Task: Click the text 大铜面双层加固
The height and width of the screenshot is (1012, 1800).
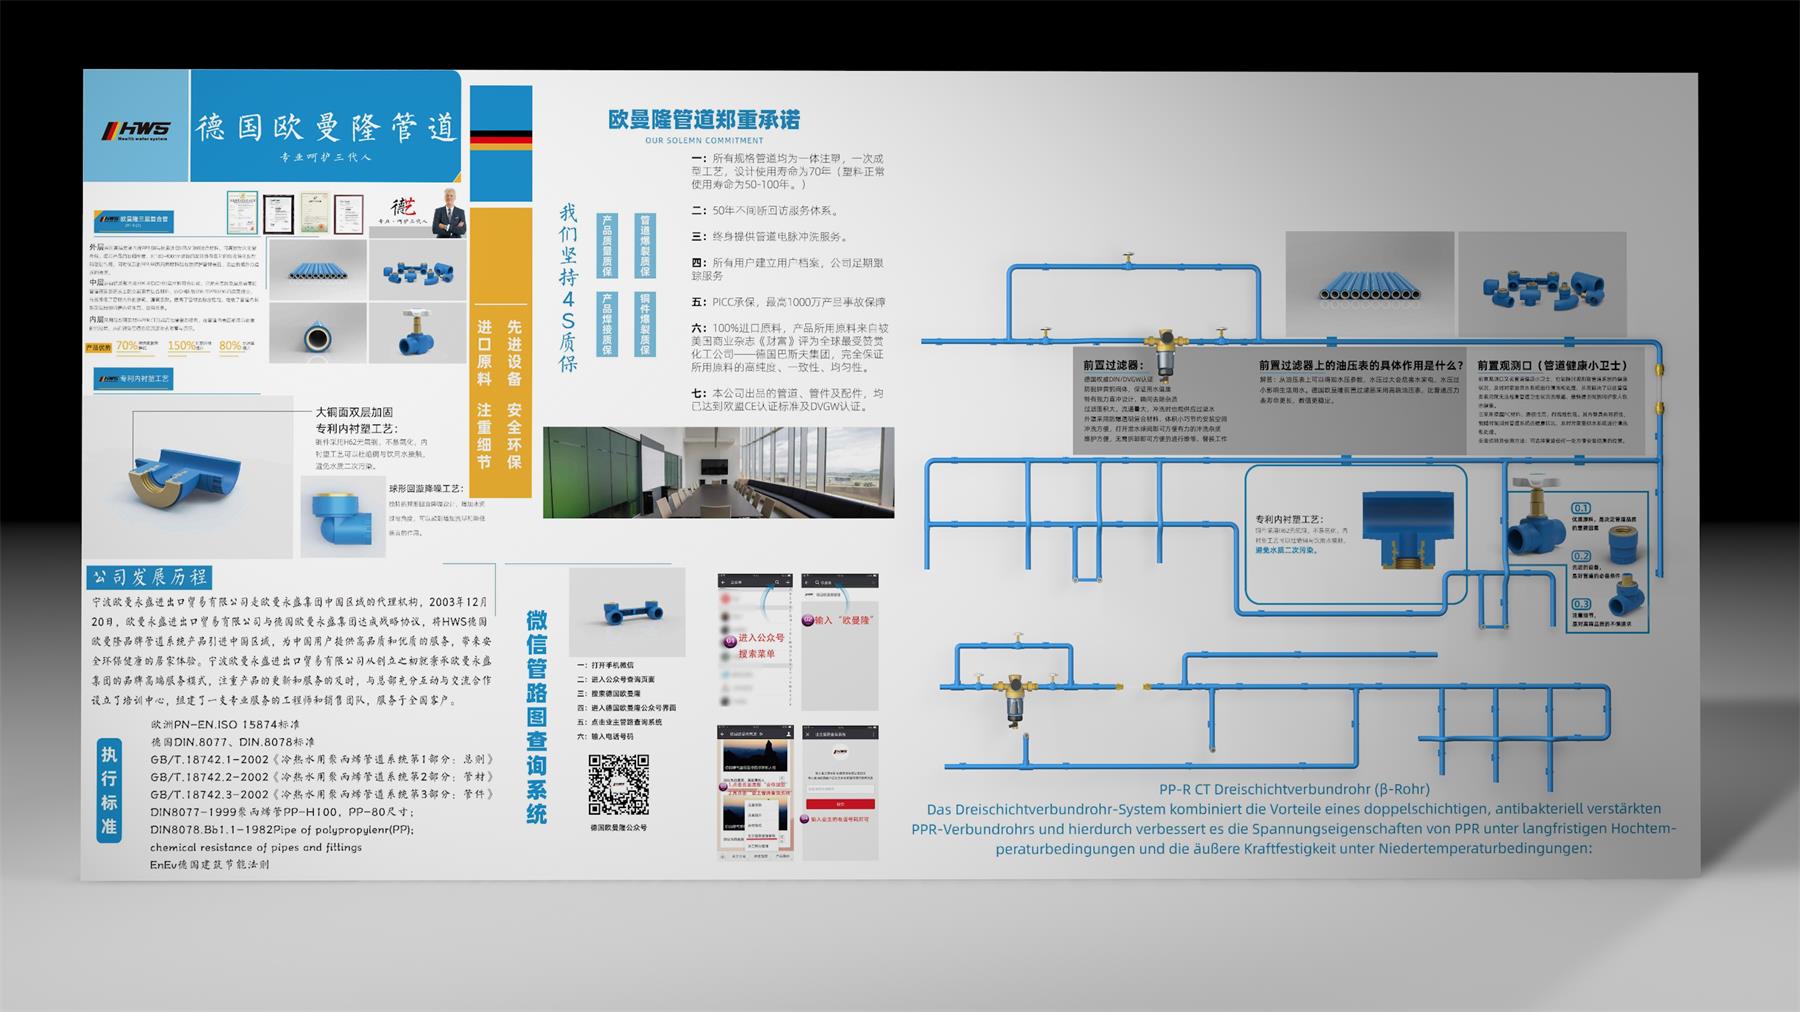Action: click(354, 412)
